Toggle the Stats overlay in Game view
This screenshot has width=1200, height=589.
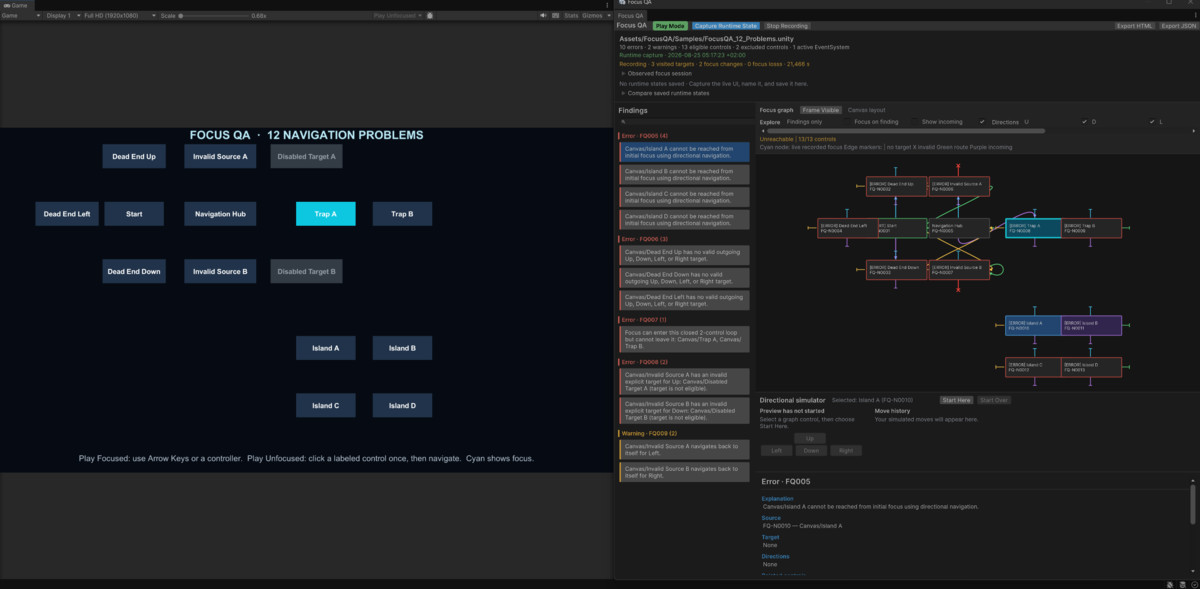click(x=571, y=16)
